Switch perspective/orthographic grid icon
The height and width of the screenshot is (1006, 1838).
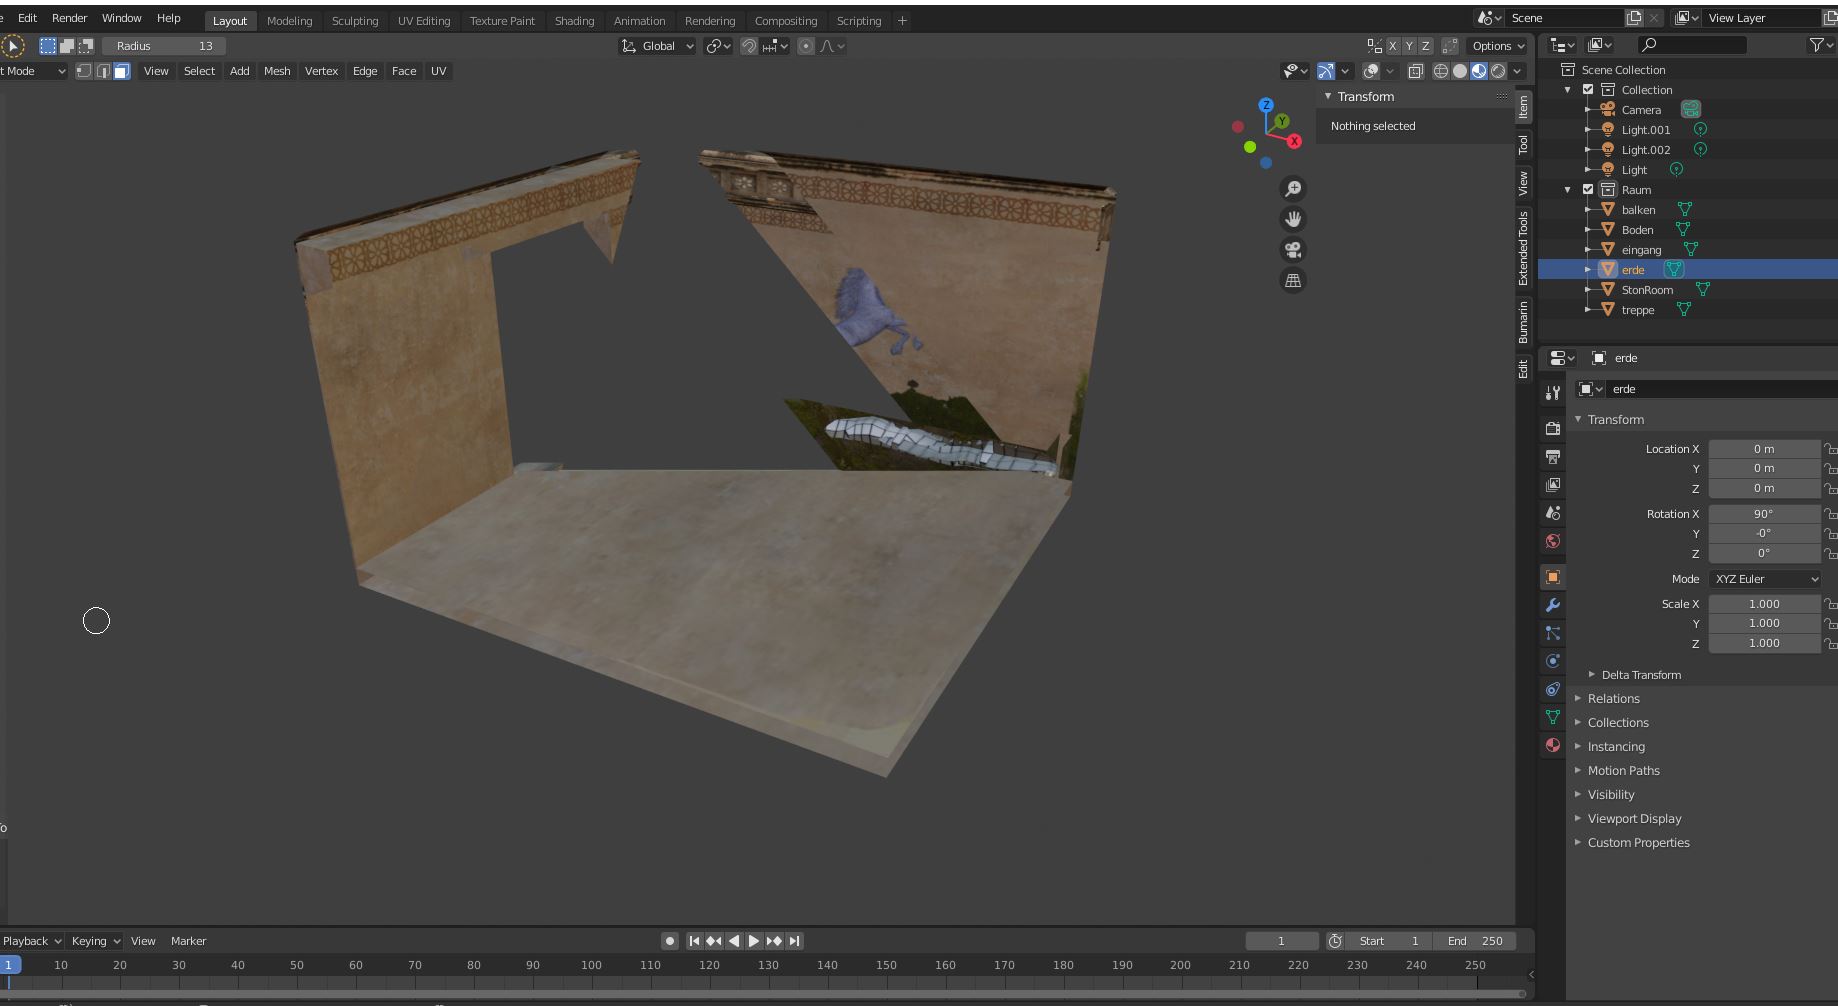pyautogui.click(x=1293, y=281)
